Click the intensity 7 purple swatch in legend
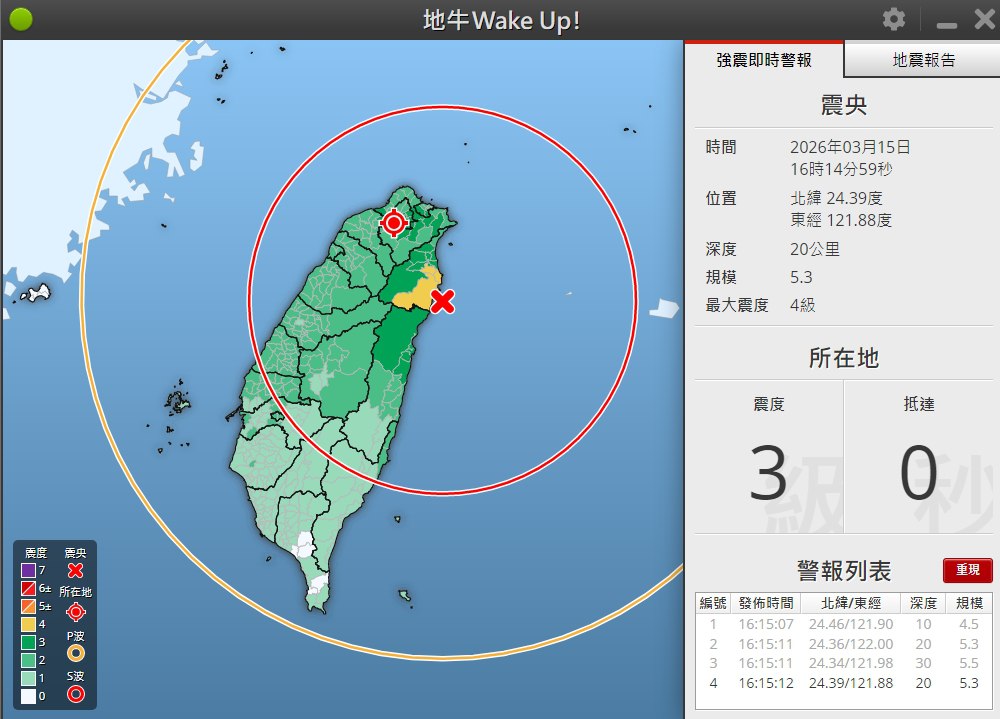Screen dimensions: 1000x719 click(x=28, y=570)
